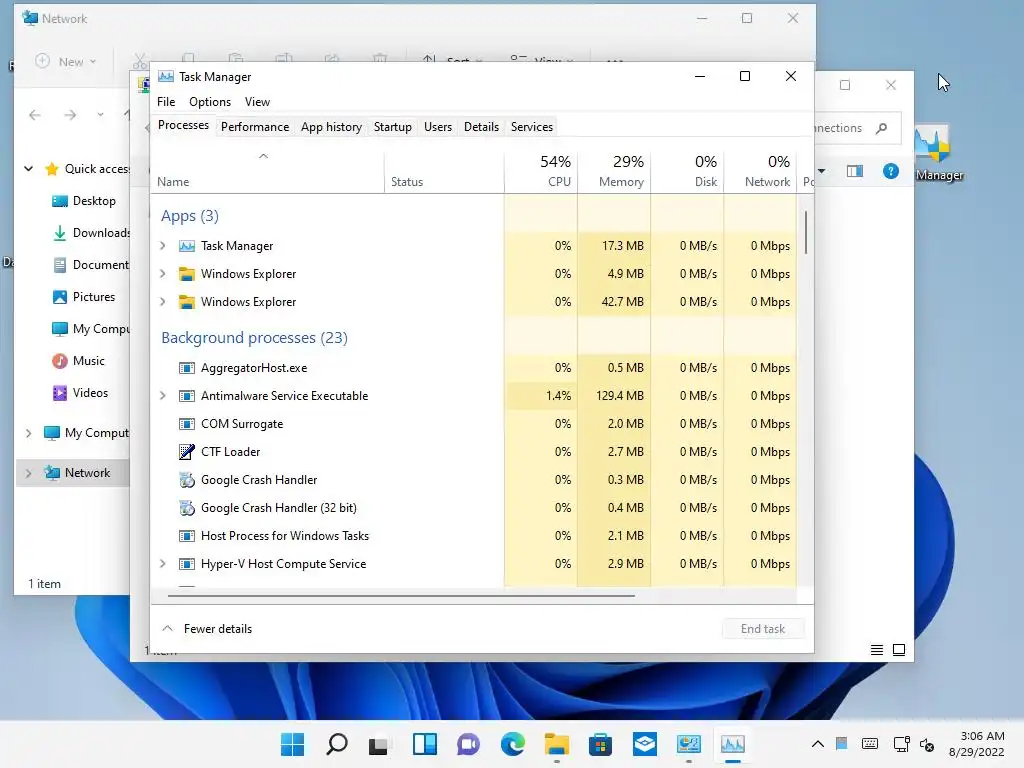Click the touch keyboard tray icon

pos(870,744)
